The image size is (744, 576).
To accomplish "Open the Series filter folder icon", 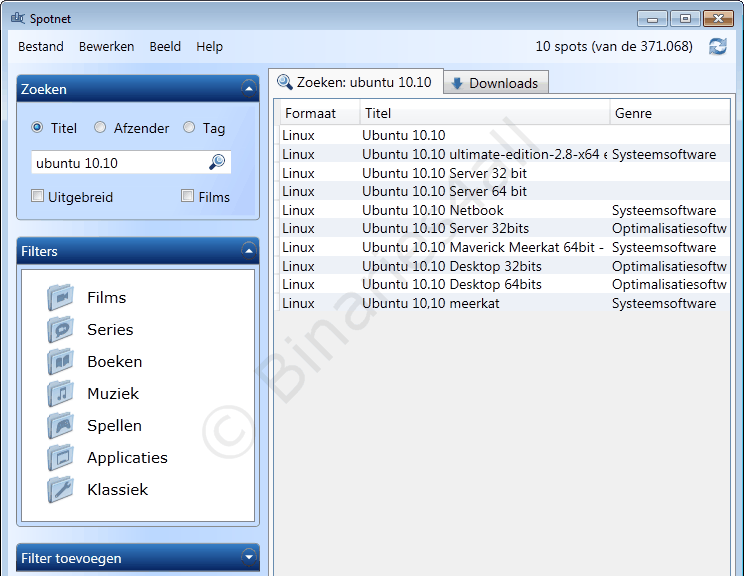I will 60,329.
